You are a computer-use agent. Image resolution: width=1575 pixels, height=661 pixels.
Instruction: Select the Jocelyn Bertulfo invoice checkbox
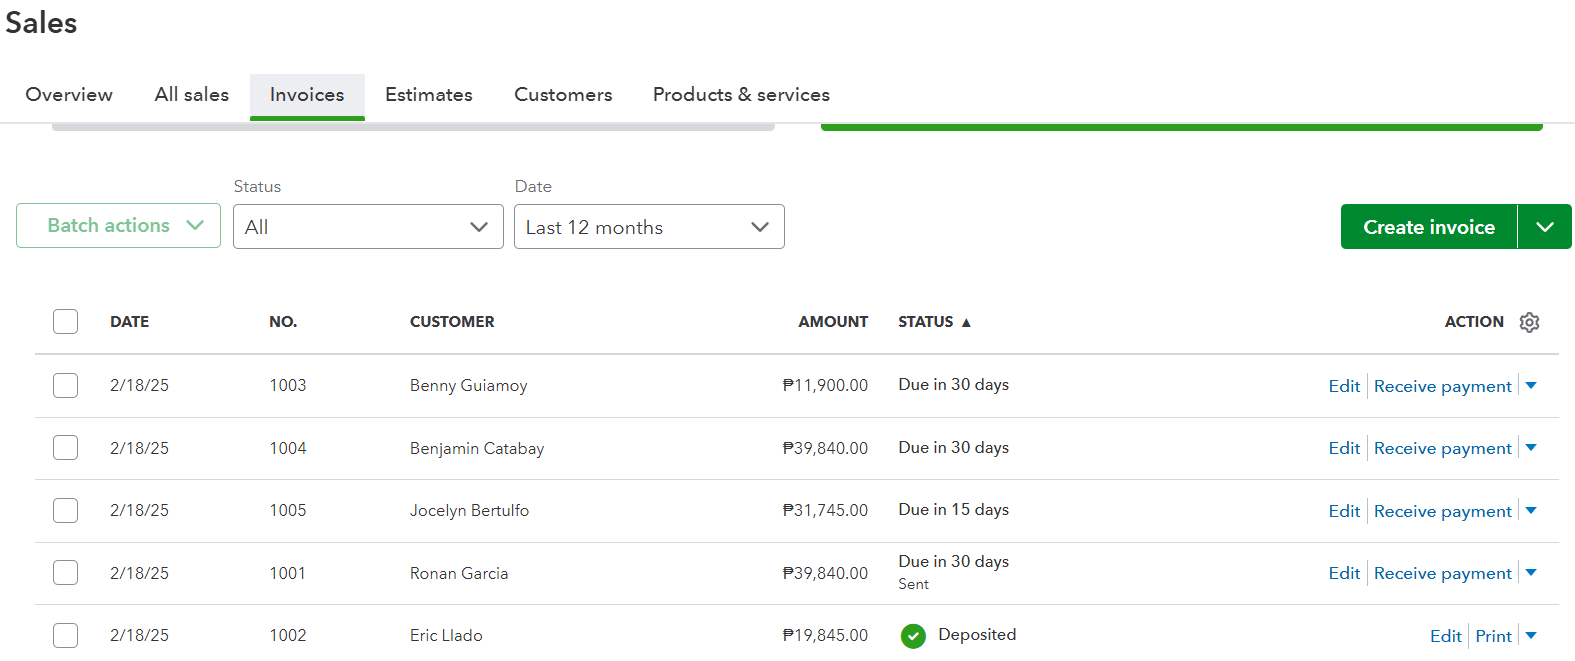[x=66, y=510]
